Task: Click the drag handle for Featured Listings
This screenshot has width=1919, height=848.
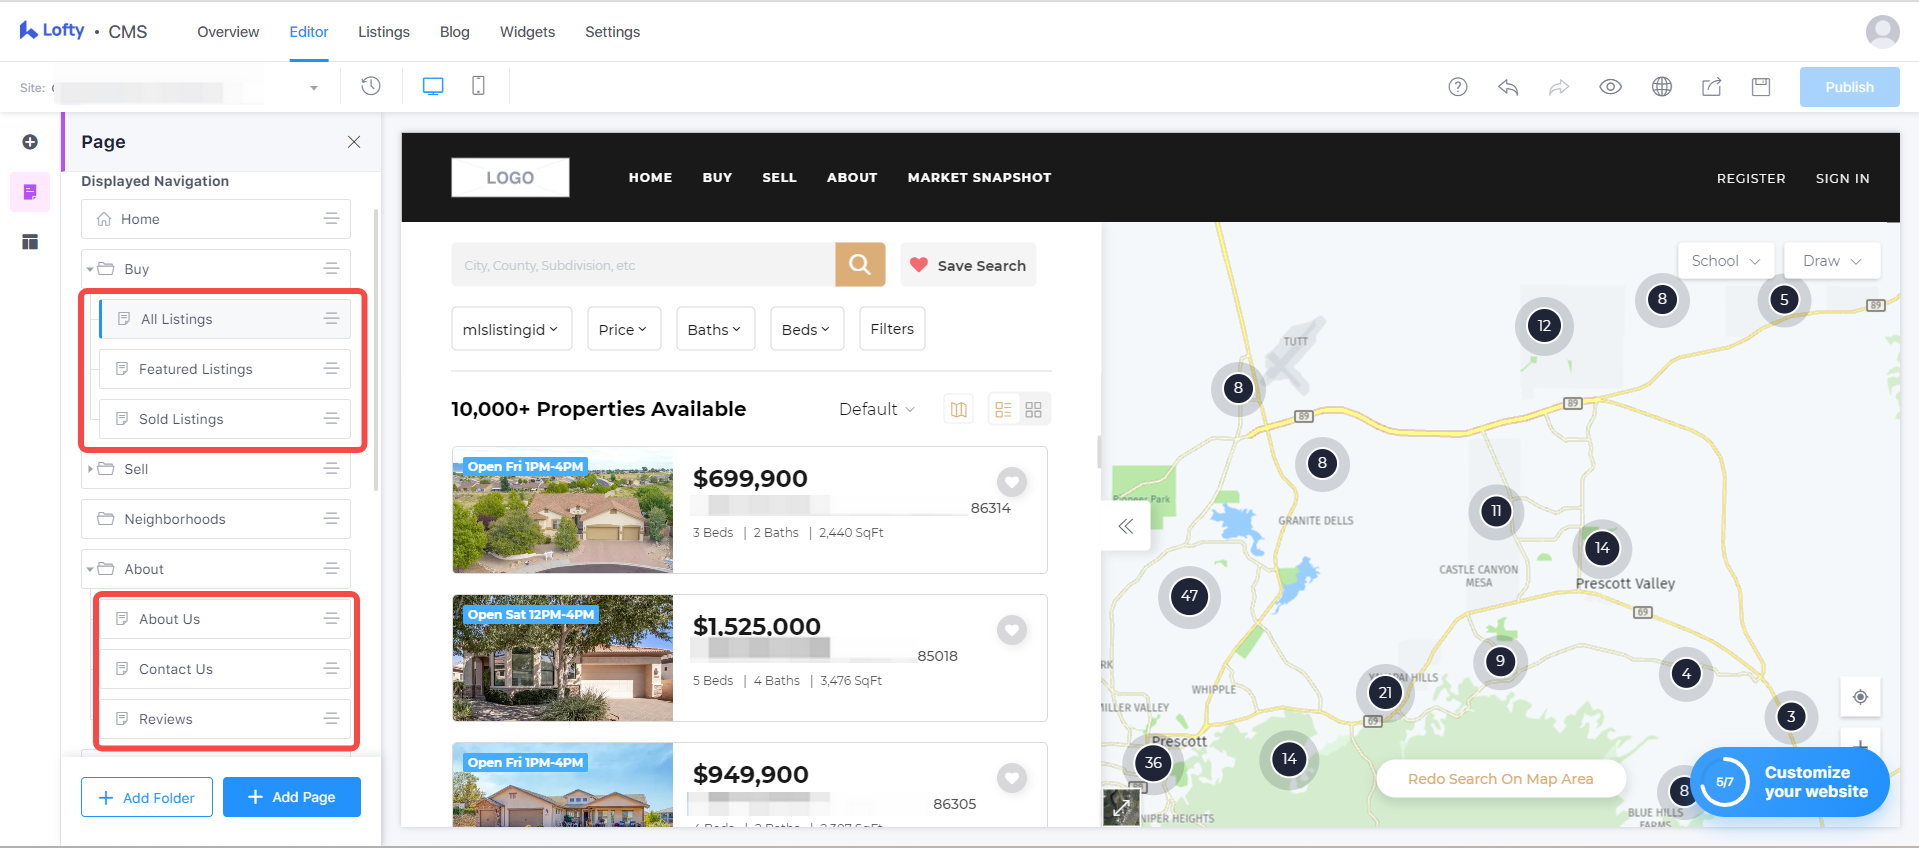Action: pos(331,369)
